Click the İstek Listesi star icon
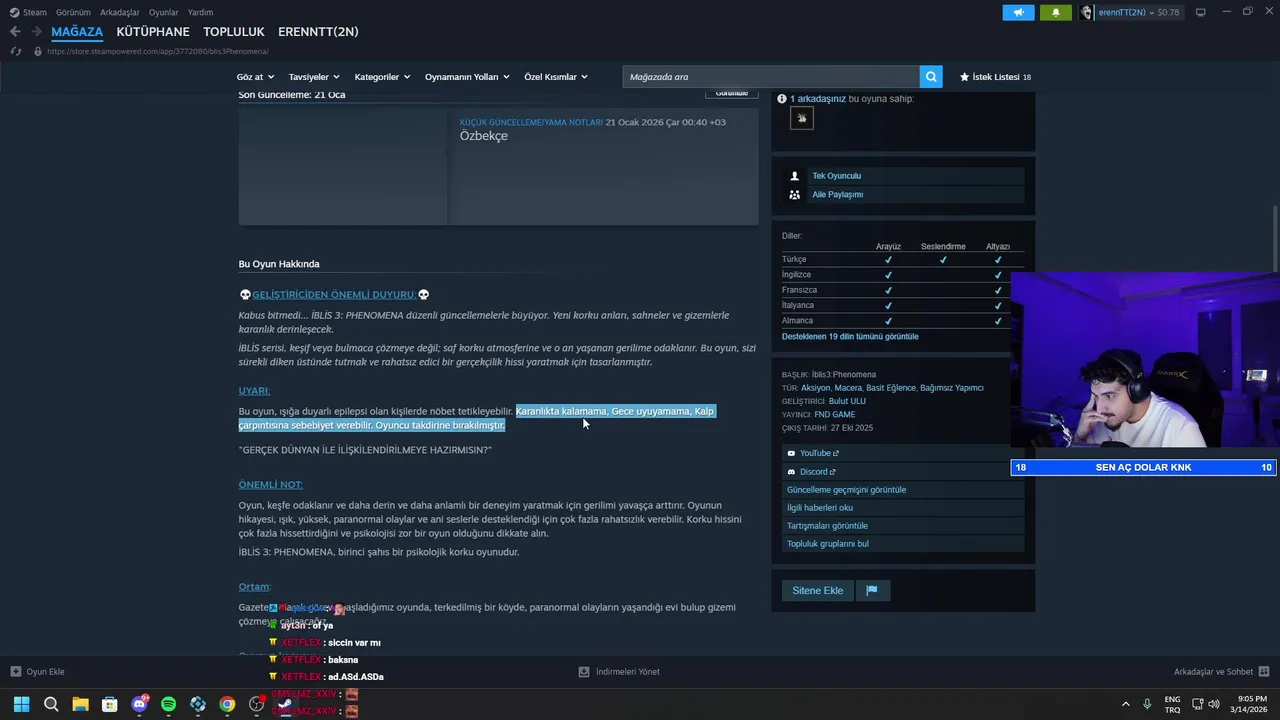The height and width of the screenshot is (720, 1280). pyautogui.click(x=965, y=77)
